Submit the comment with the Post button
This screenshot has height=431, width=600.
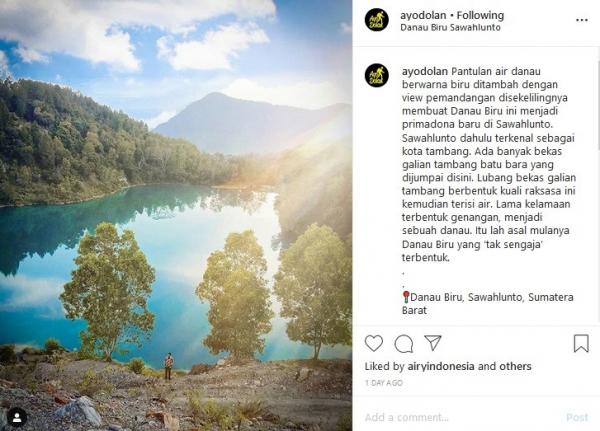[577, 417]
